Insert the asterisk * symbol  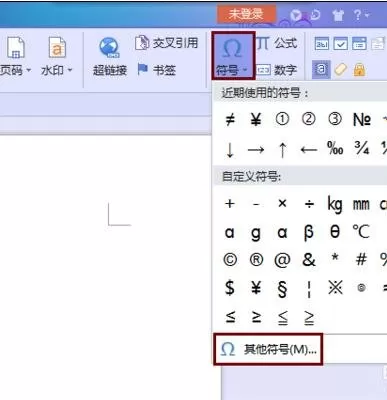(x=335, y=257)
